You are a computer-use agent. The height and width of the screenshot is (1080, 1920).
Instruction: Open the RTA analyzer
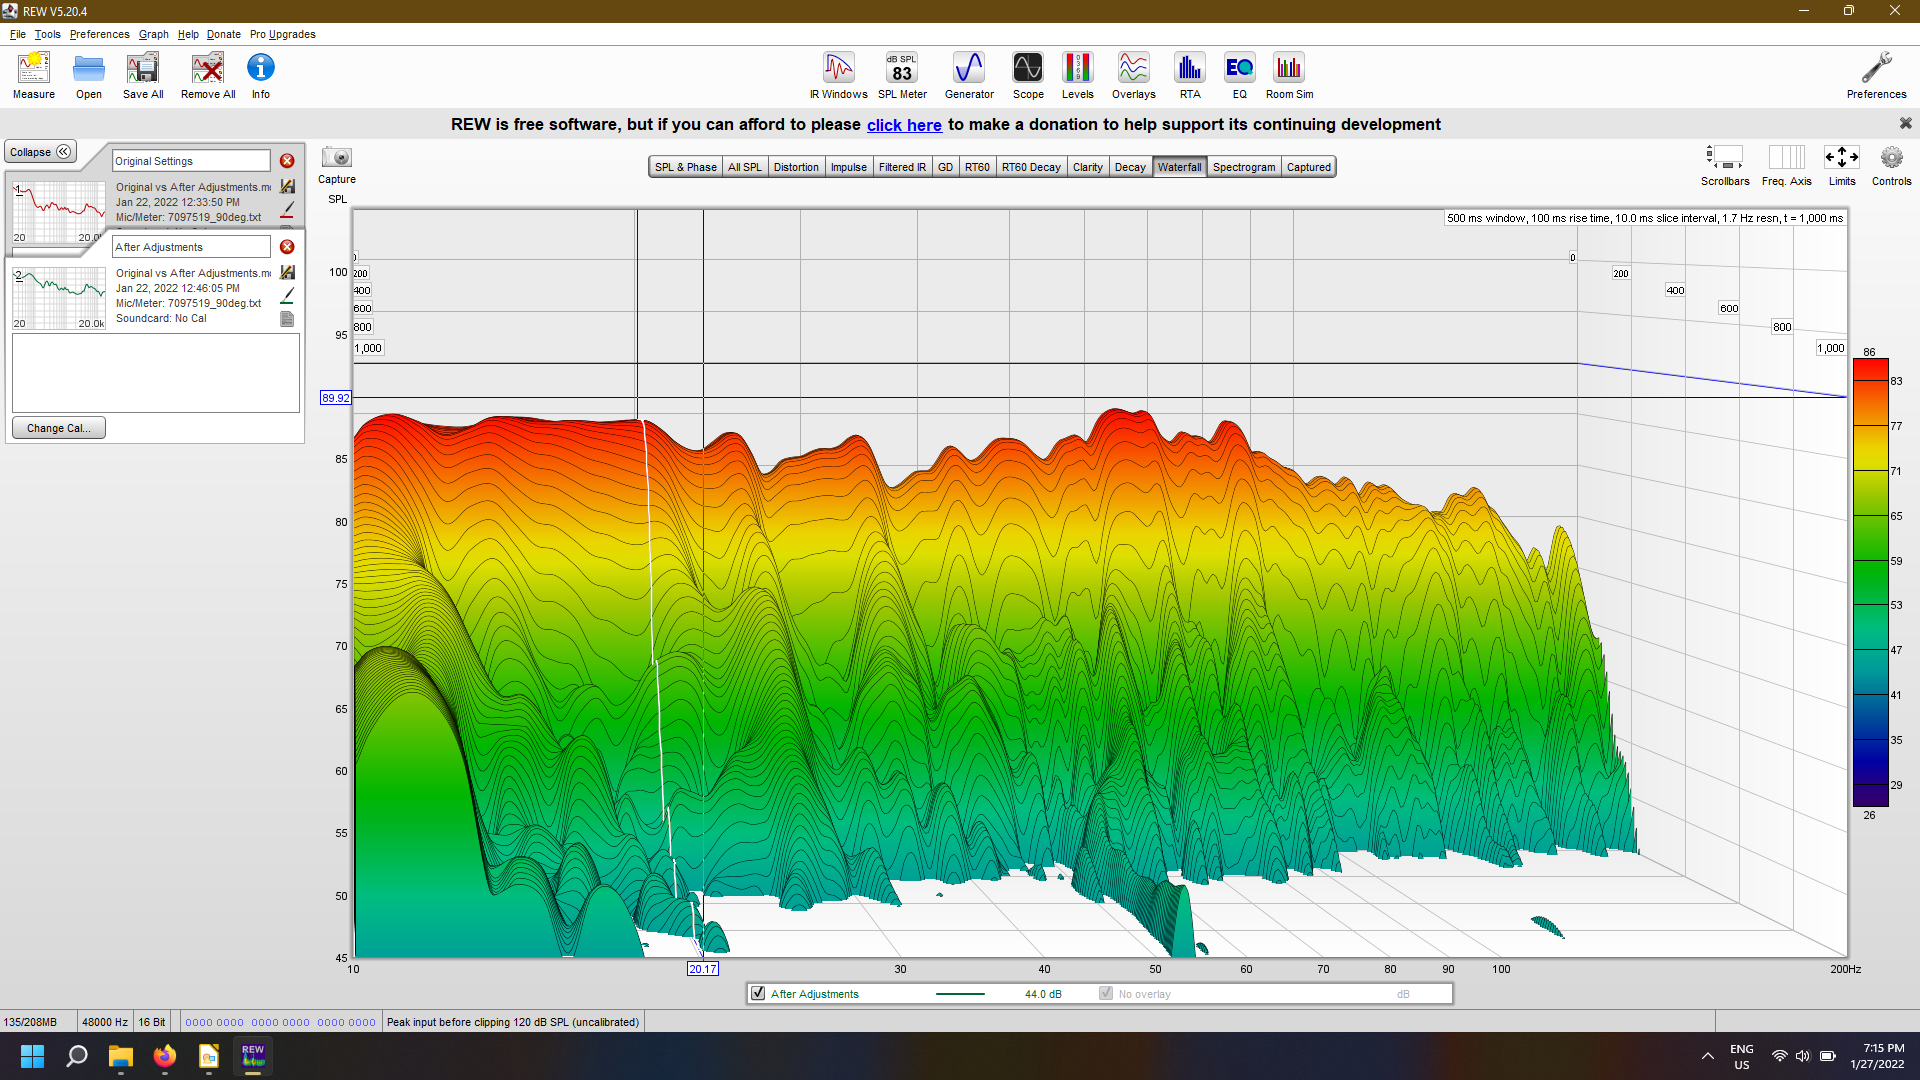click(1189, 76)
